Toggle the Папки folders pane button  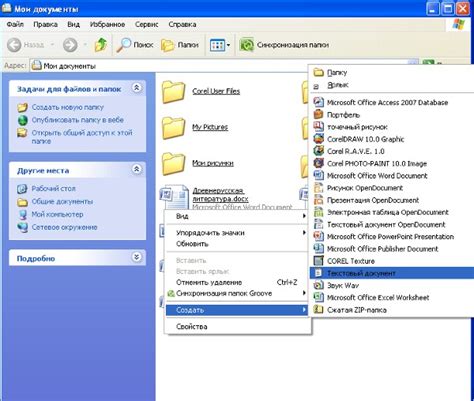[x=180, y=45]
